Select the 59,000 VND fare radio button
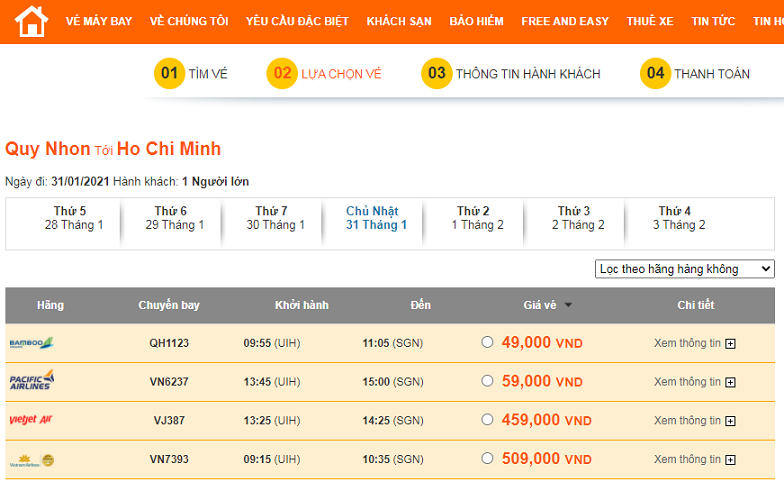This screenshot has height=482, width=784. tap(487, 381)
